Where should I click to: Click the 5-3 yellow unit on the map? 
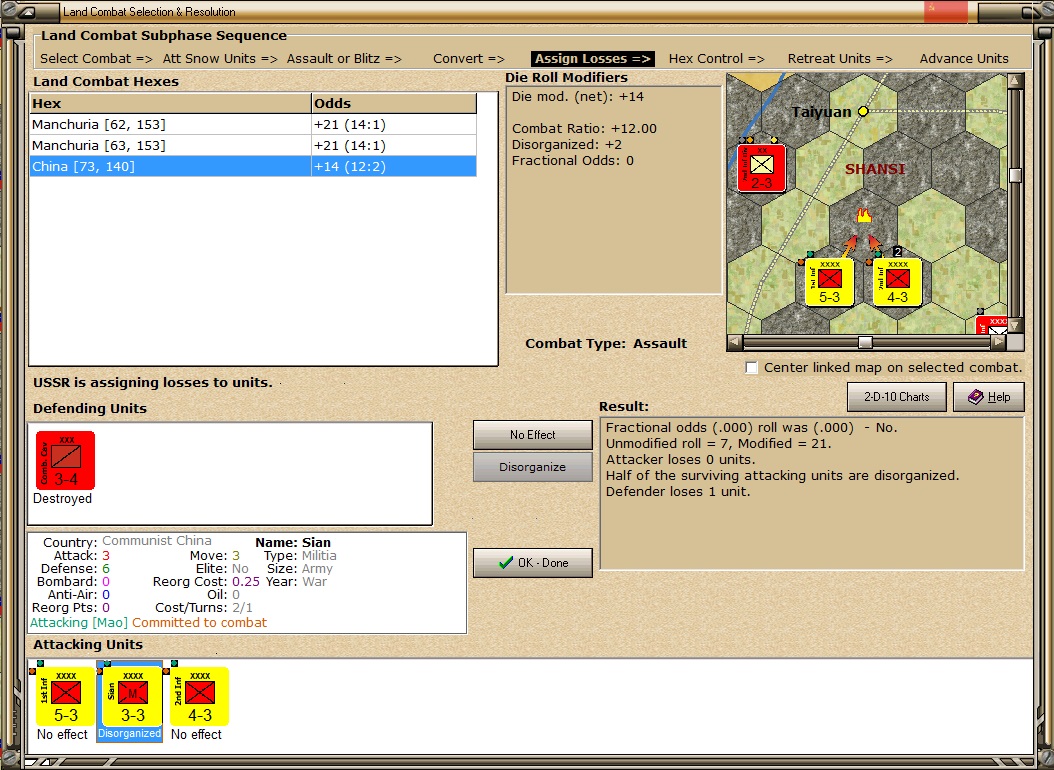(829, 282)
